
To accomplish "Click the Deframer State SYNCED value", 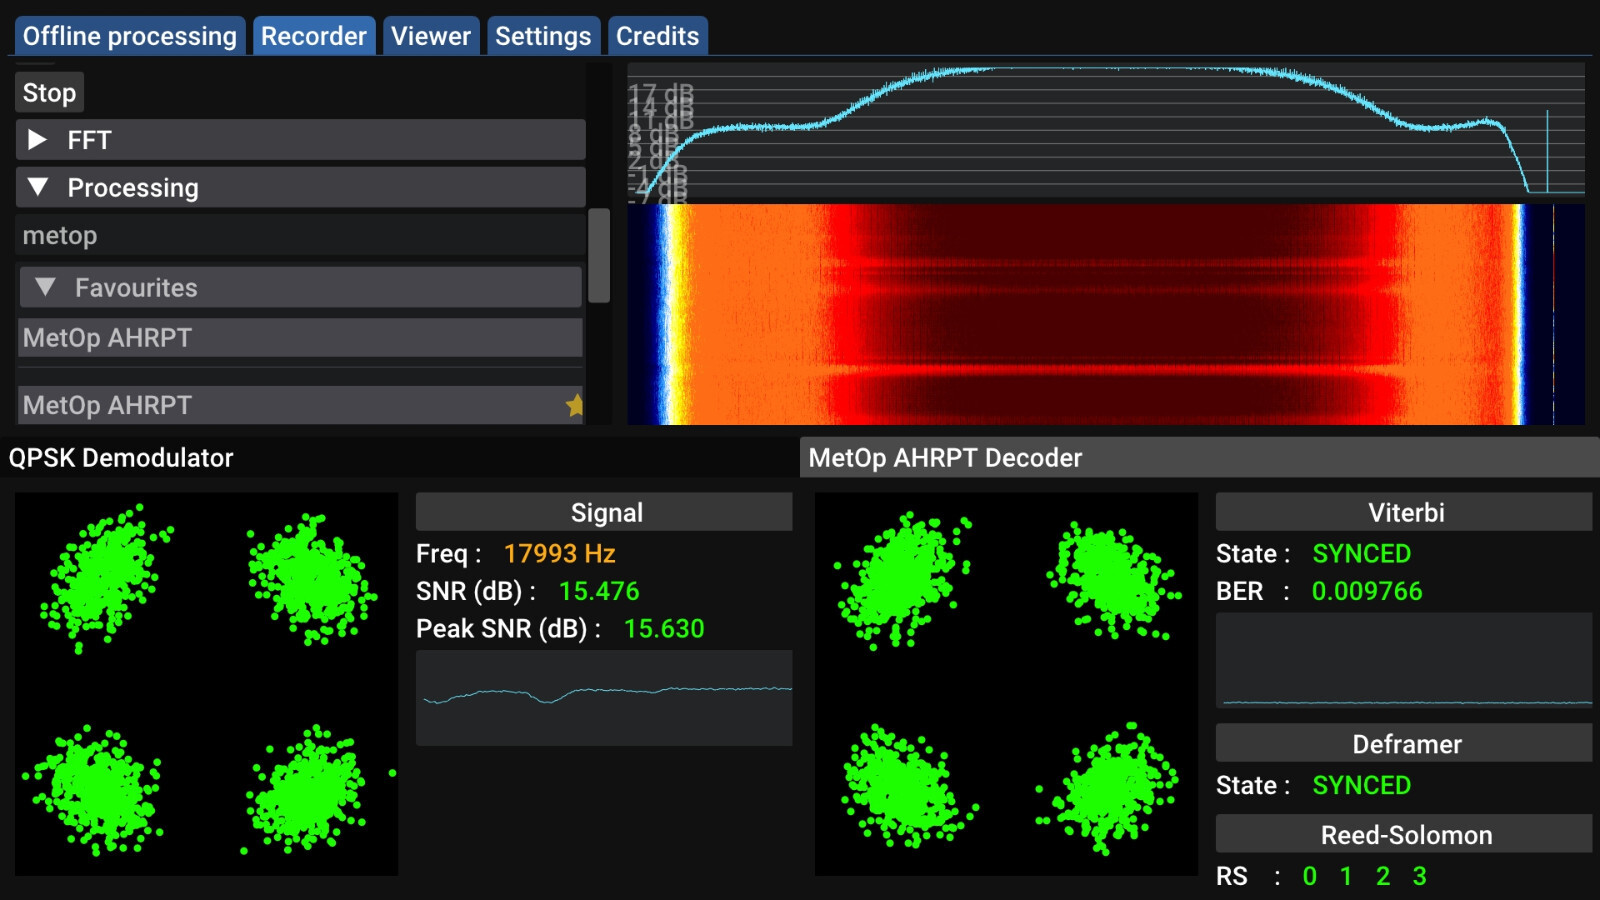I will (x=1361, y=786).
